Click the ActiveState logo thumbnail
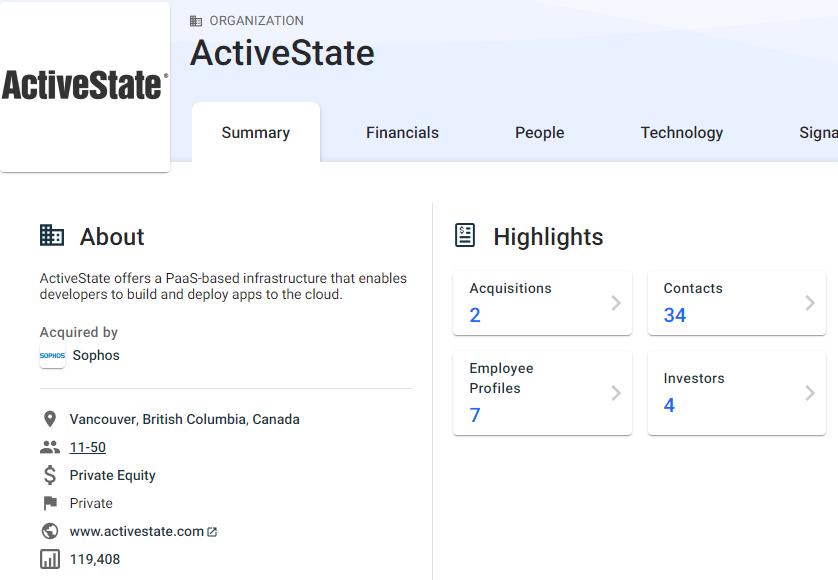The width and height of the screenshot is (838, 580). 85,86
